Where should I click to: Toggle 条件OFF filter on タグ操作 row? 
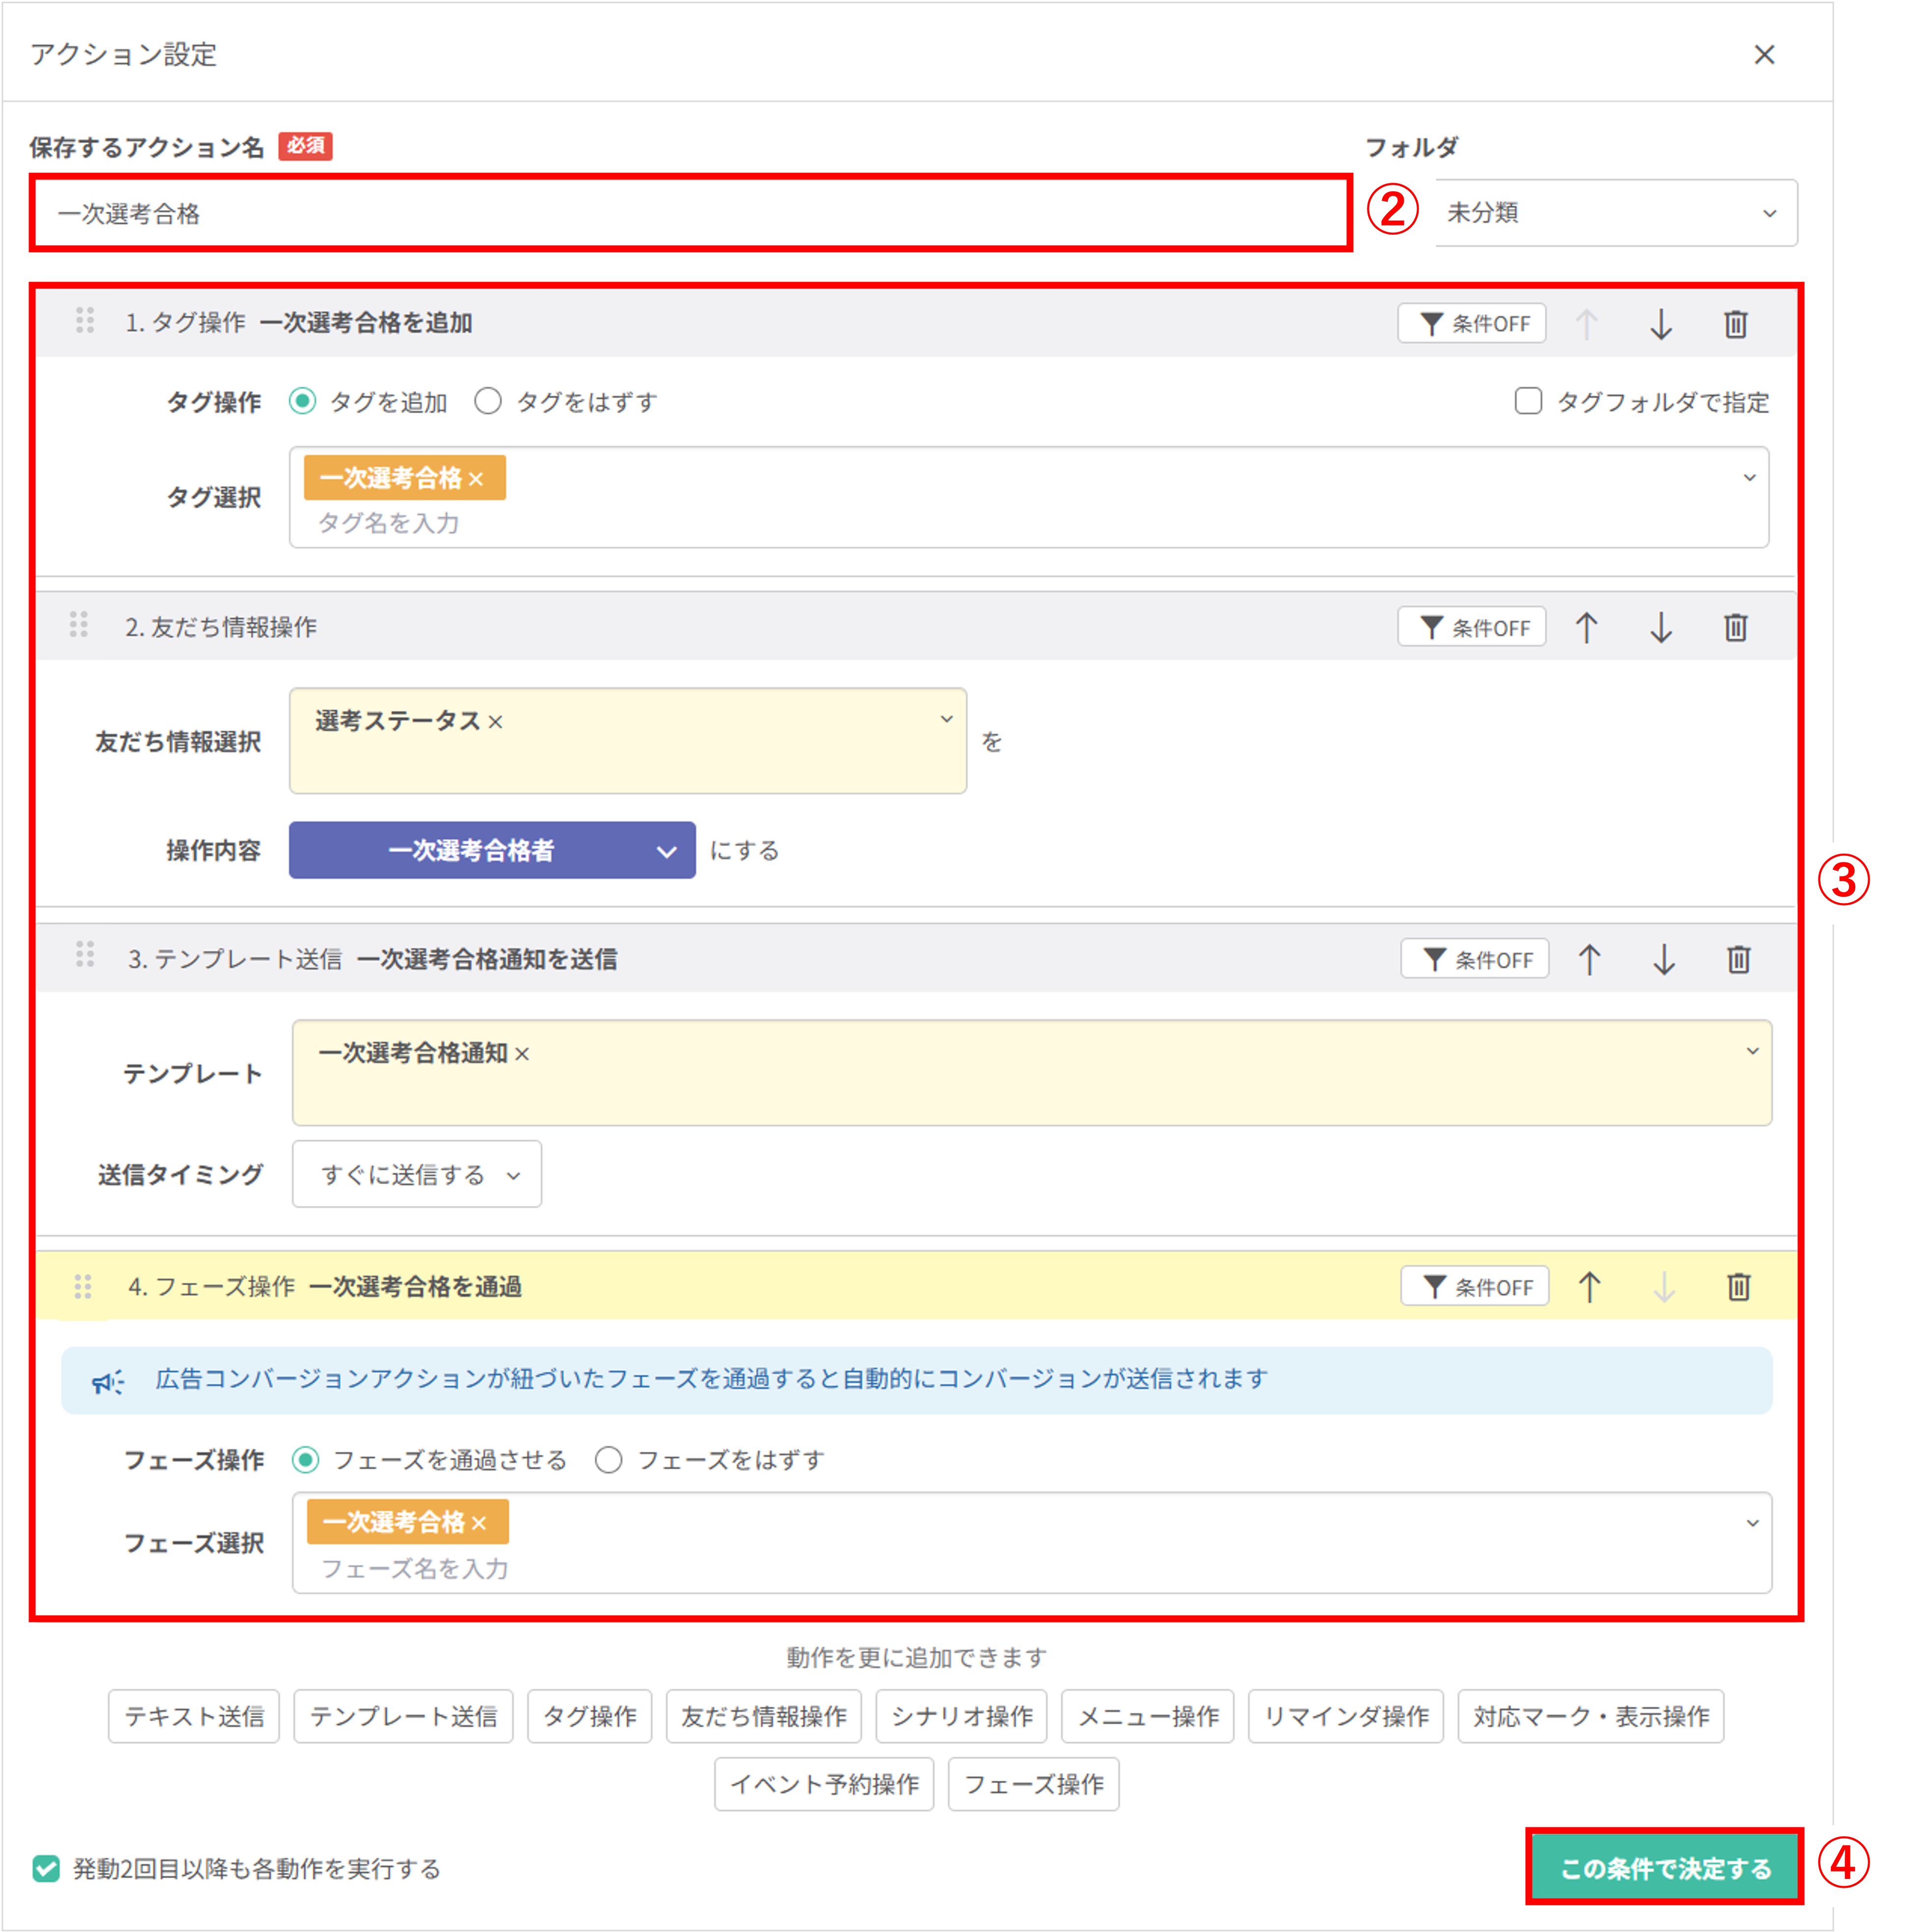[1471, 324]
